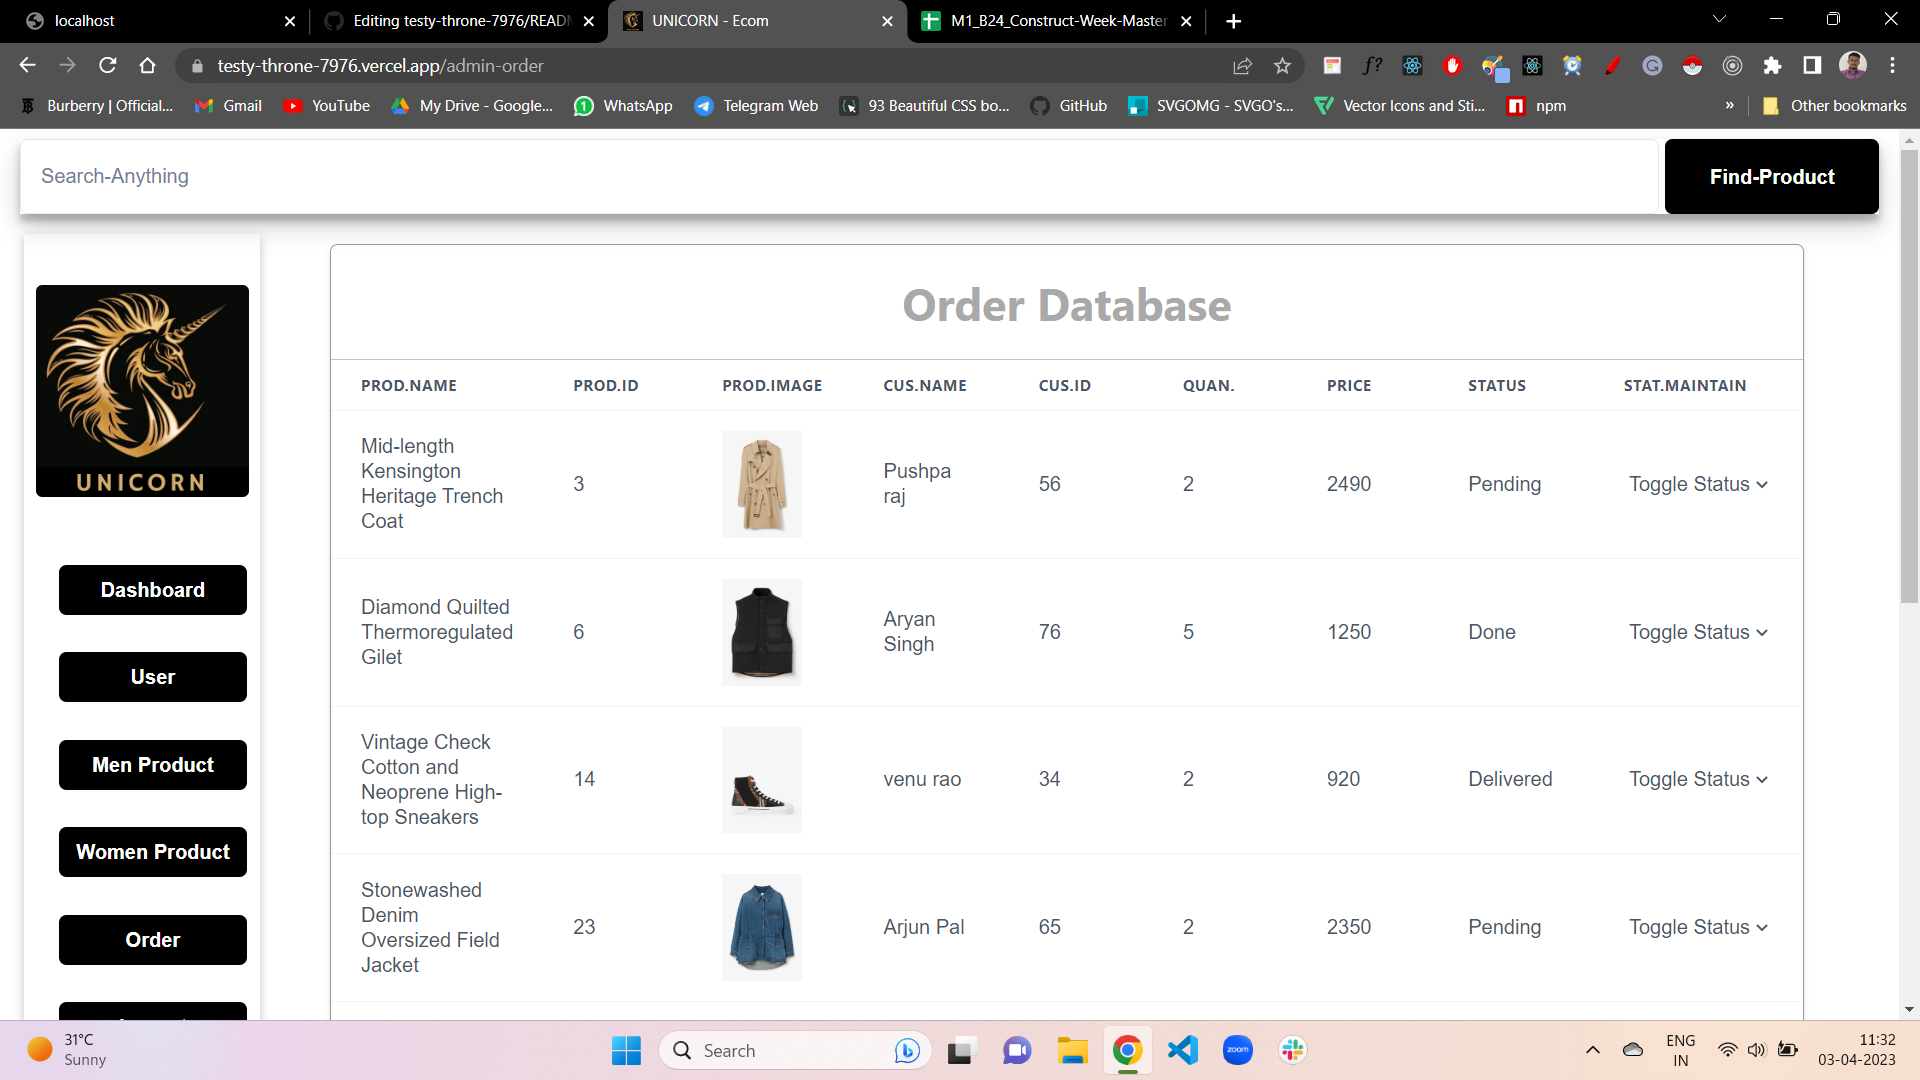
Task: Open Slack from the taskbar
Action: click(x=1292, y=1050)
